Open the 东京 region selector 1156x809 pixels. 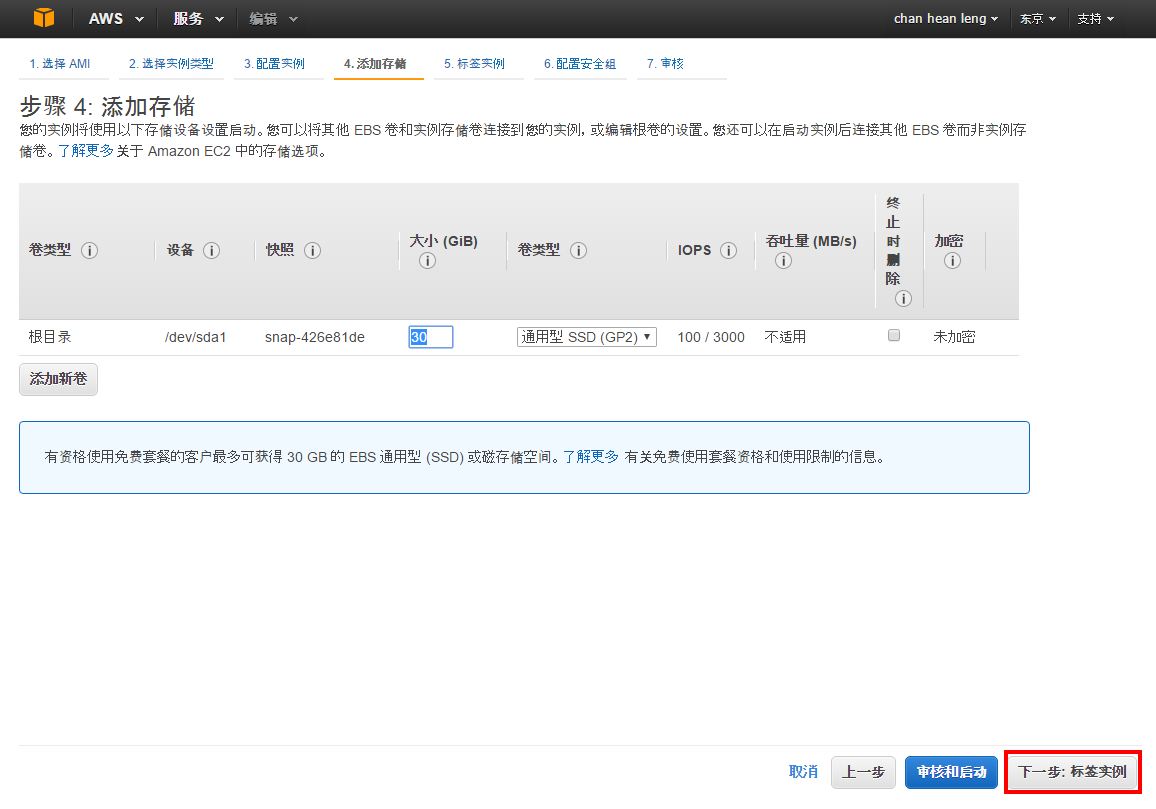coord(1038,18)
